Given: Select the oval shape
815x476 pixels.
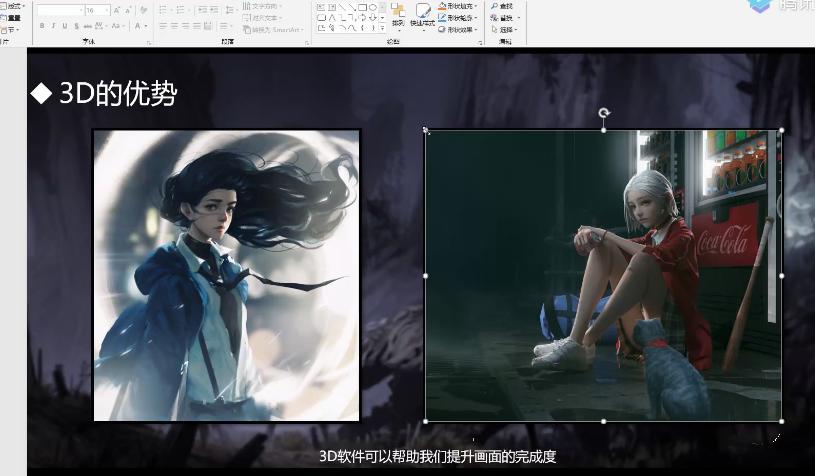Looking at the screenshot, I should [373, 7].
